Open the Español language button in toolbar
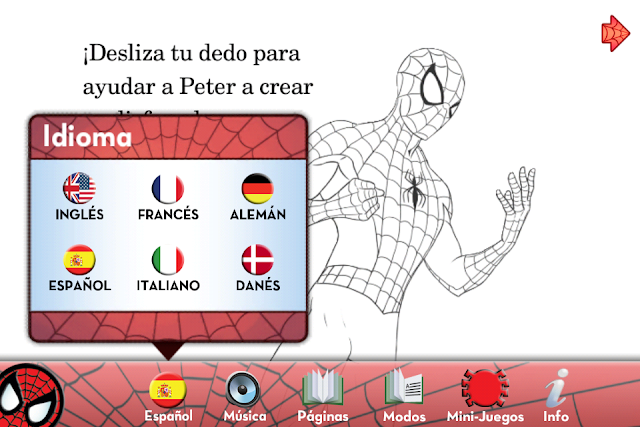Screen dimensions: 640x427 168,396
